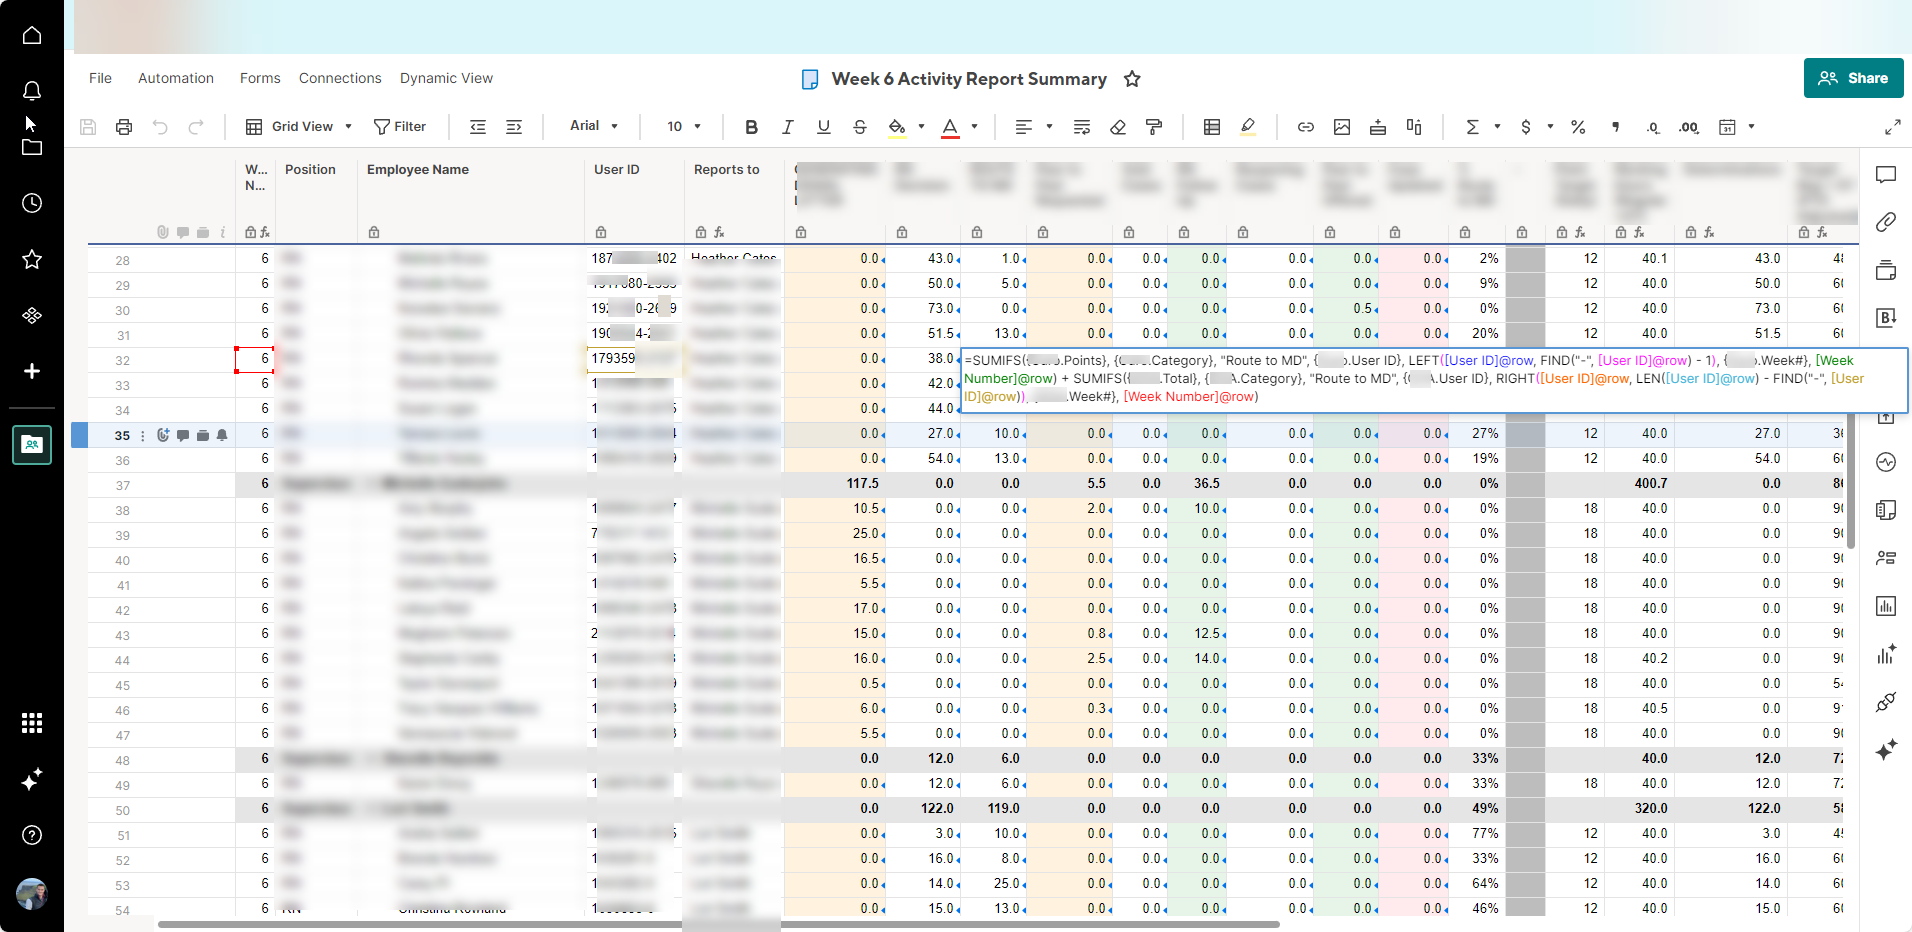
Task: Toggle the bell reminder icon on row 35
Action: point(222,435)
